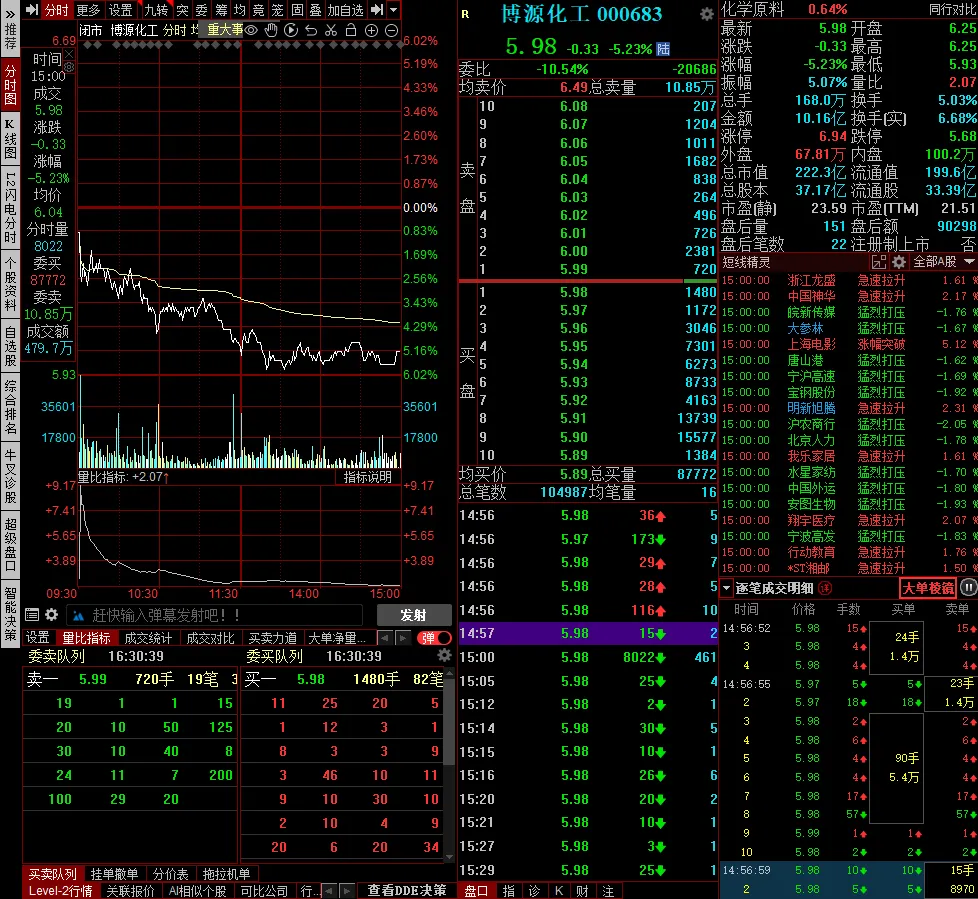Click the 重大事 event label
978x899 pixels.
225,30
